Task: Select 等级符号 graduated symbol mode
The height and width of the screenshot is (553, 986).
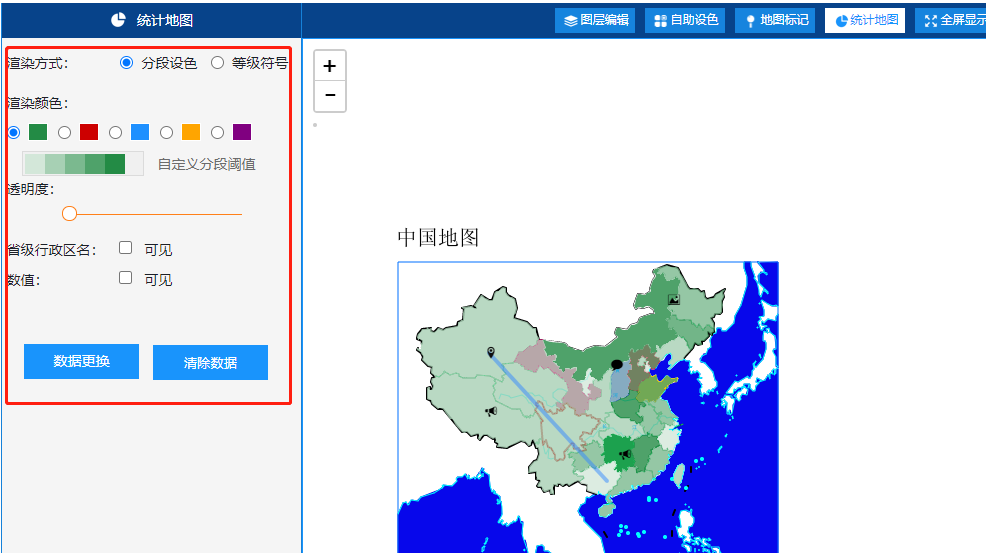Action: pos(217,62)
